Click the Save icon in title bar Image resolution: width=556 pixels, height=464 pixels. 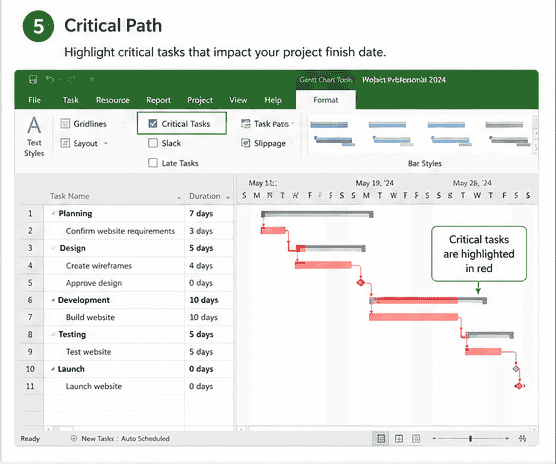(33, 79)
